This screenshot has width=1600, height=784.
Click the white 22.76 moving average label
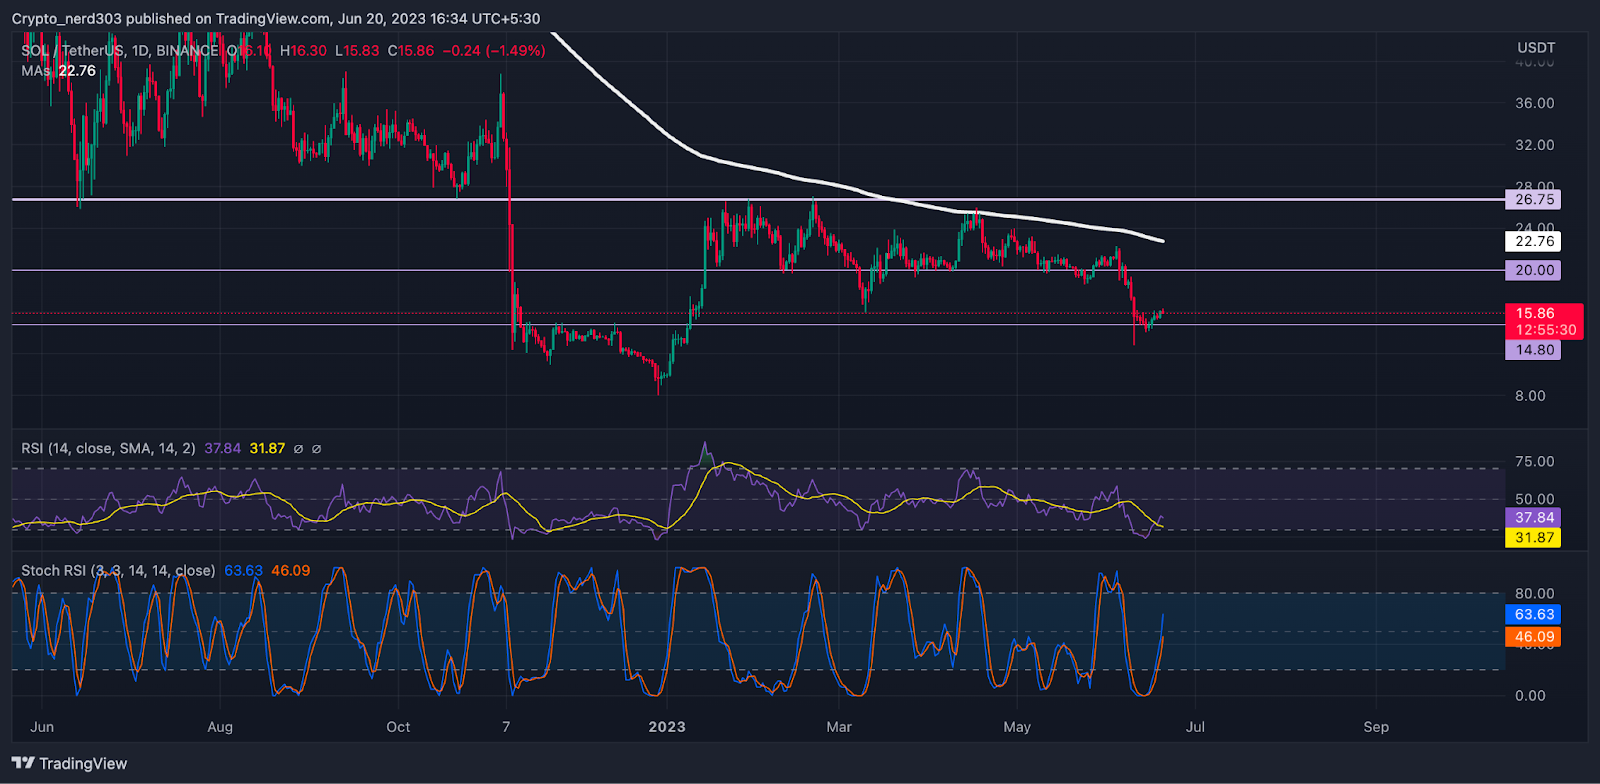pos(1535,241)
